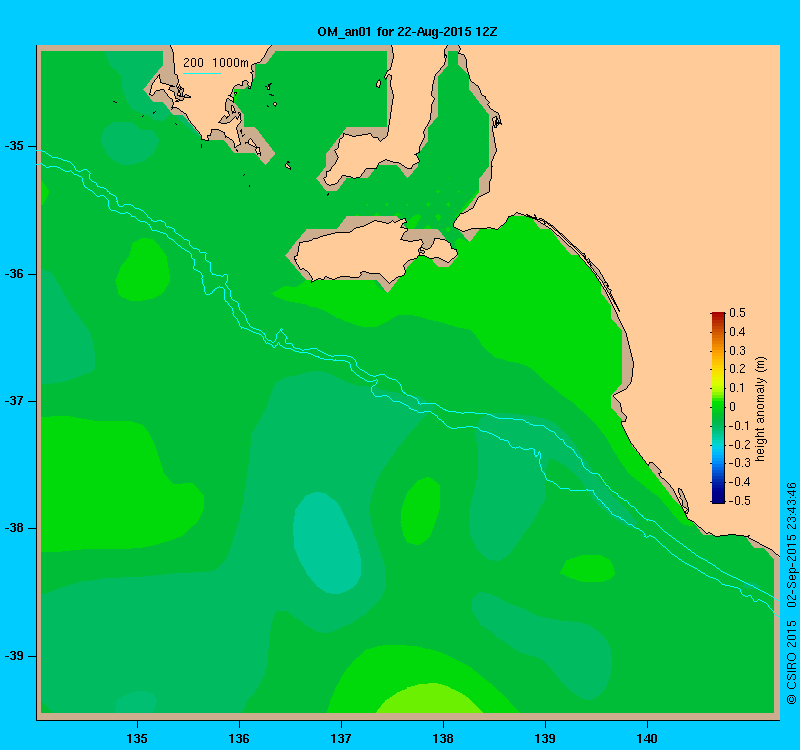Click the -0.2 color bar label
800x750 pixels.
(738, 444)
